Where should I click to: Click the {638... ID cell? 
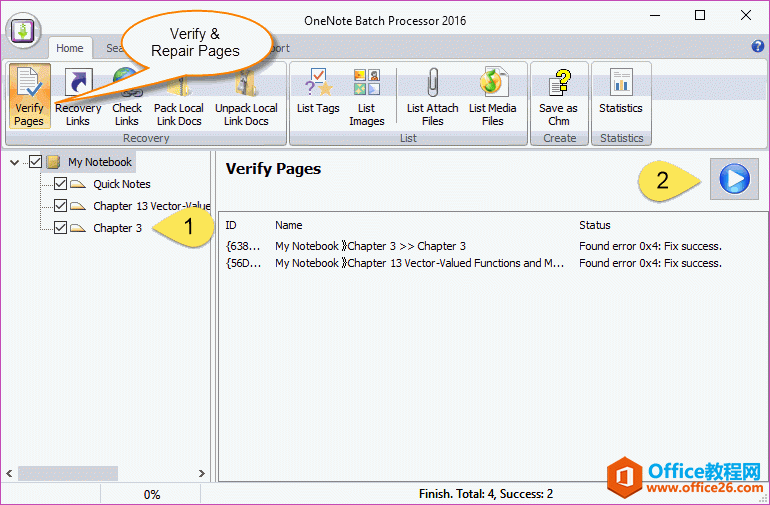point(243,246)
